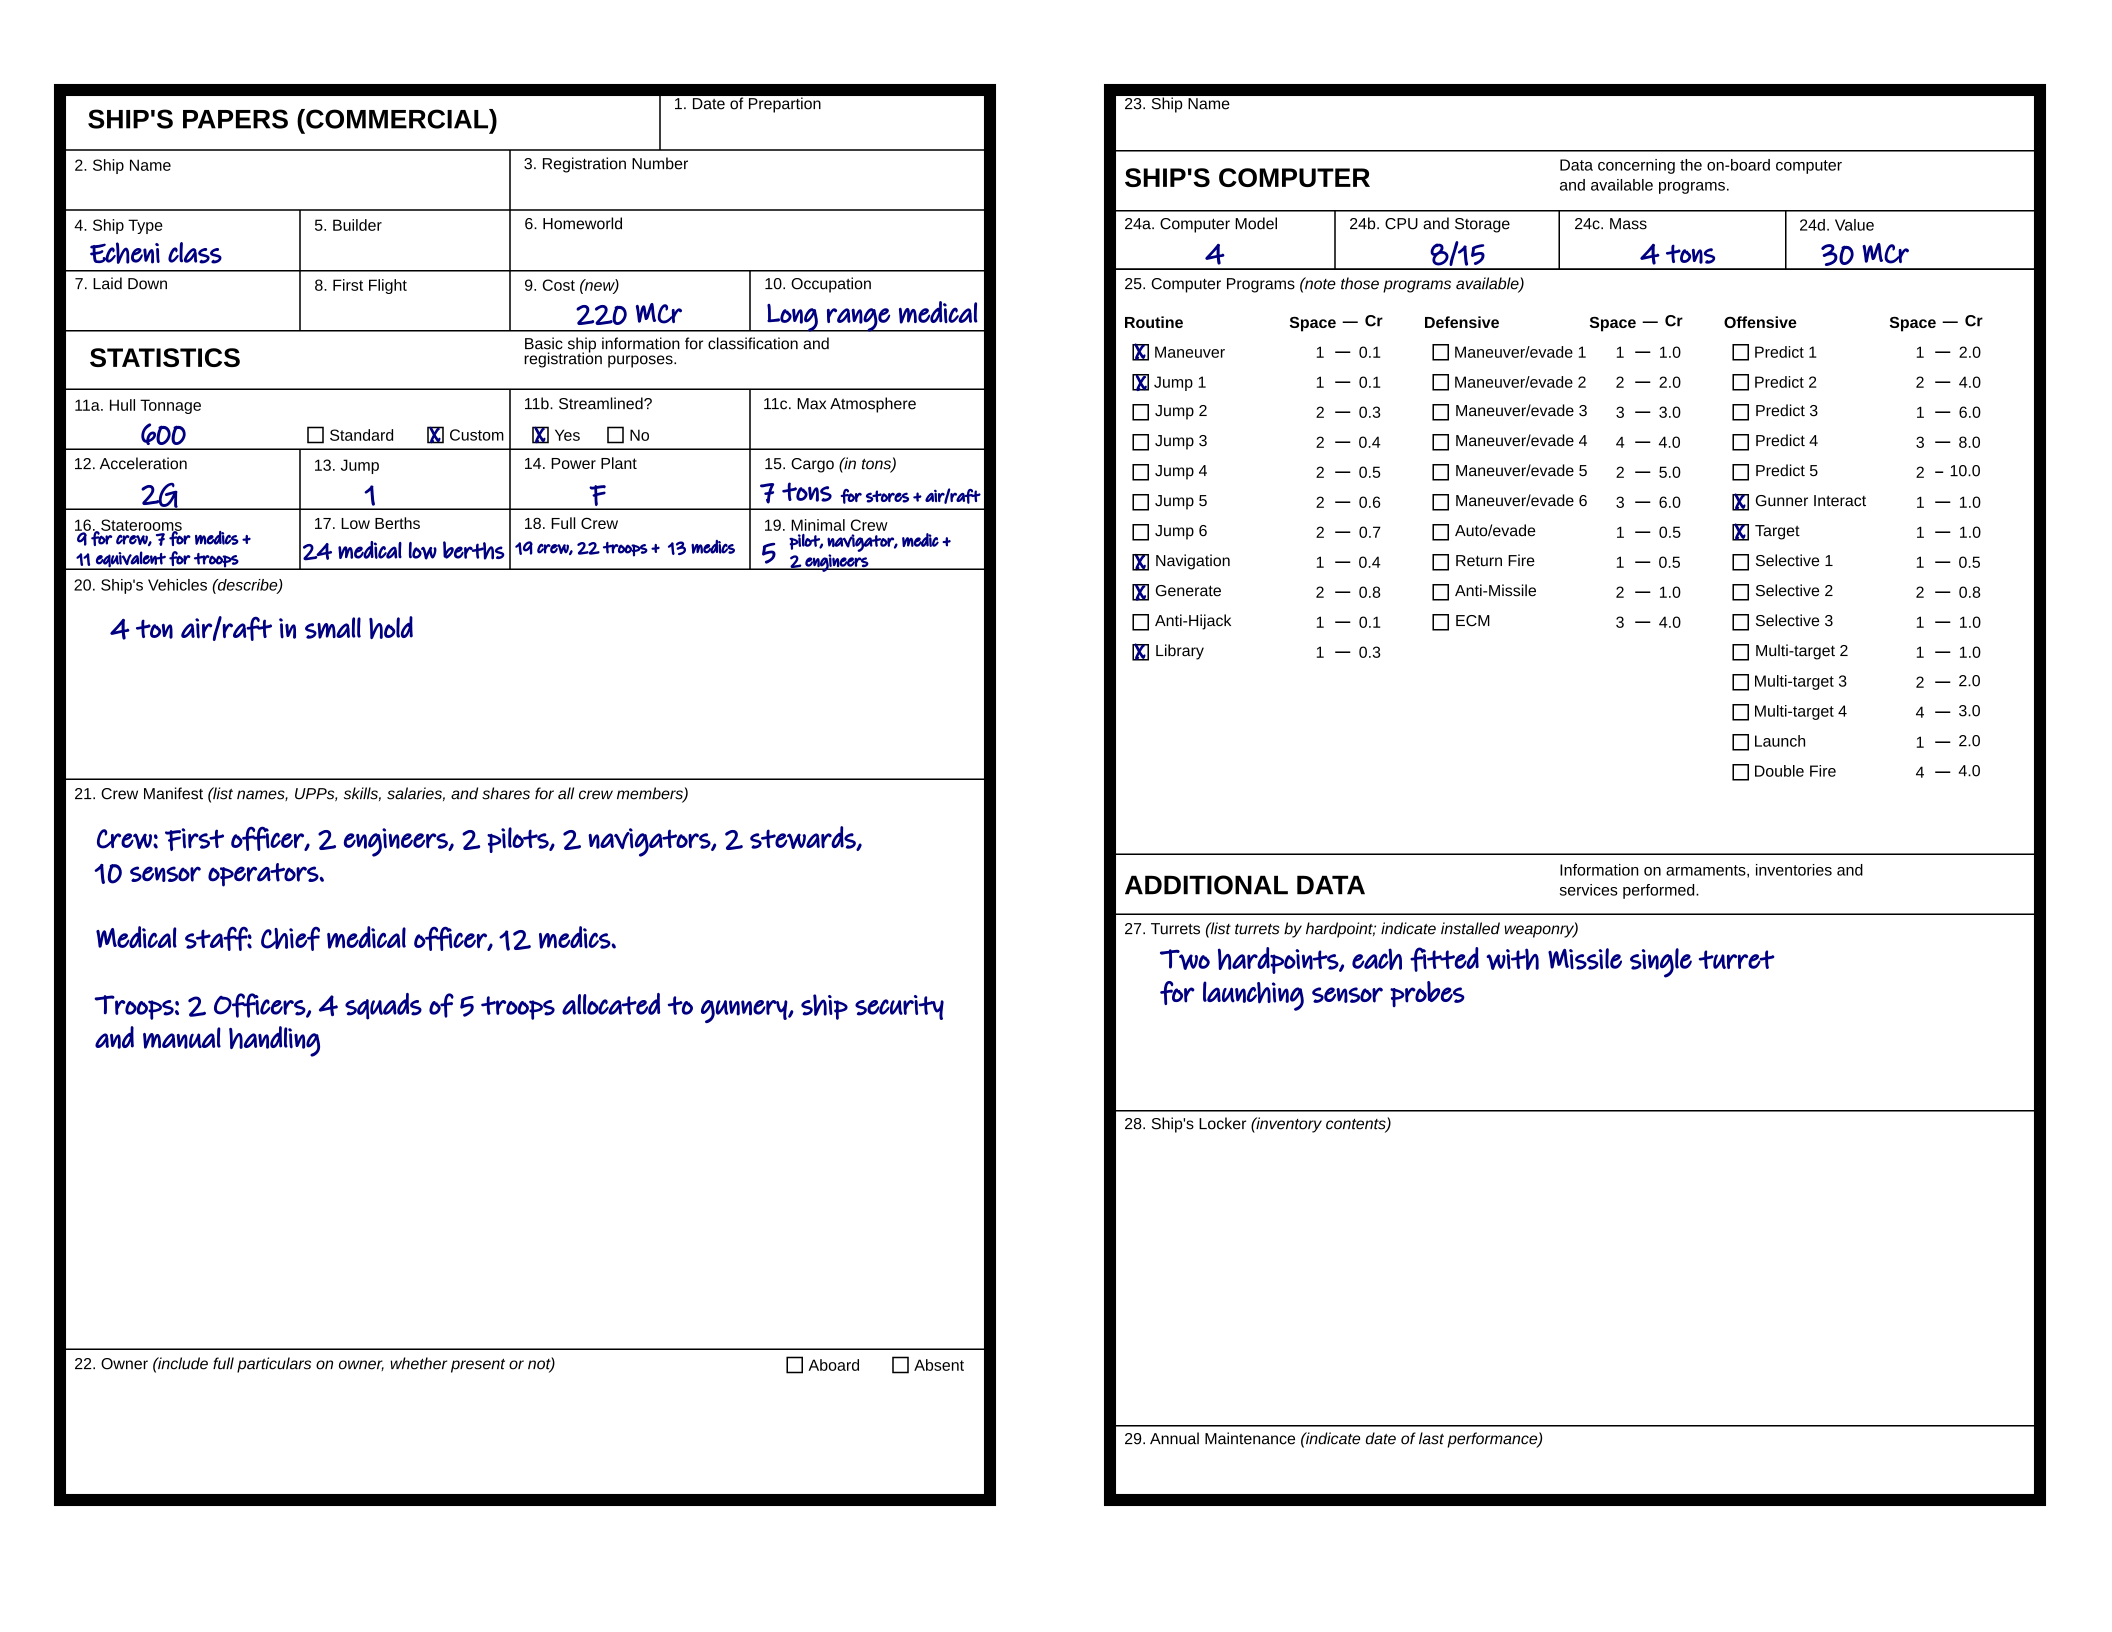This screenshot has height=1632, width=2112.
Task: Tick the Double Fire checkbox
Action: coord(1740,772)
